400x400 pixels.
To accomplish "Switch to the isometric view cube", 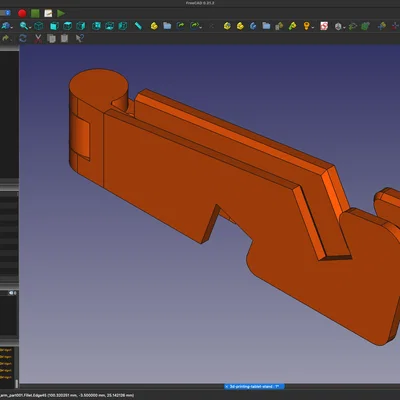I will click(x=39, y=26).
